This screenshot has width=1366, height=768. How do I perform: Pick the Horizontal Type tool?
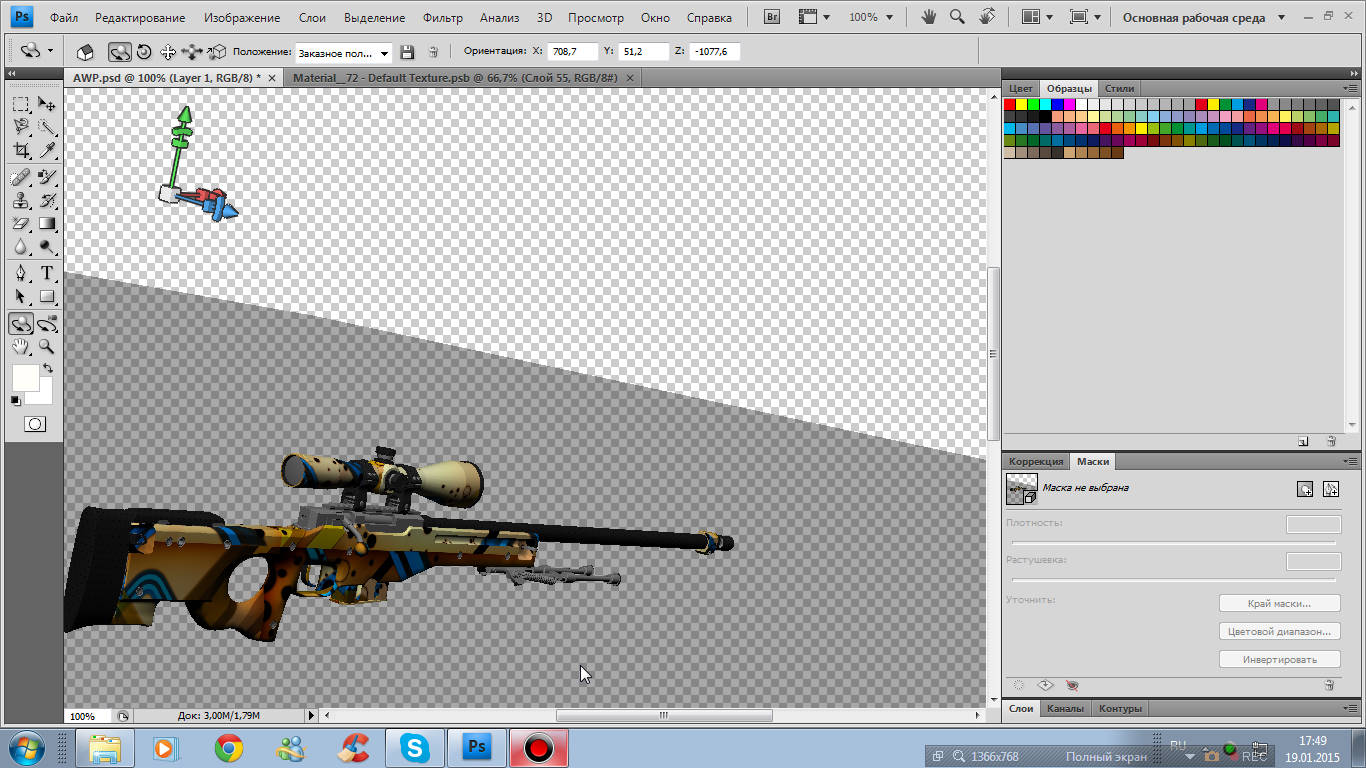point(47,273)
